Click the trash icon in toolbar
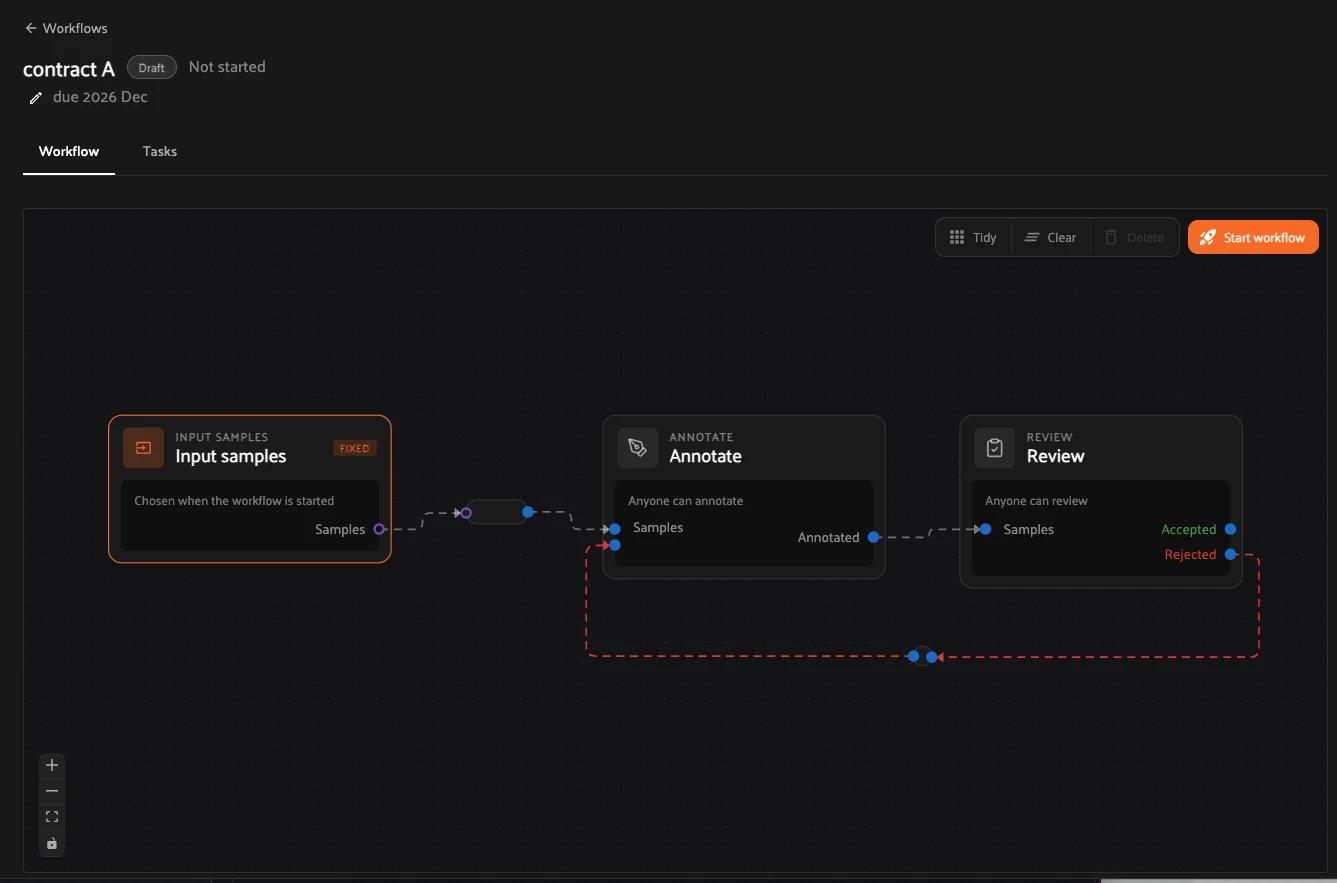The width and height of the screenshot is (1337, 883). [x=1110, y=237]
